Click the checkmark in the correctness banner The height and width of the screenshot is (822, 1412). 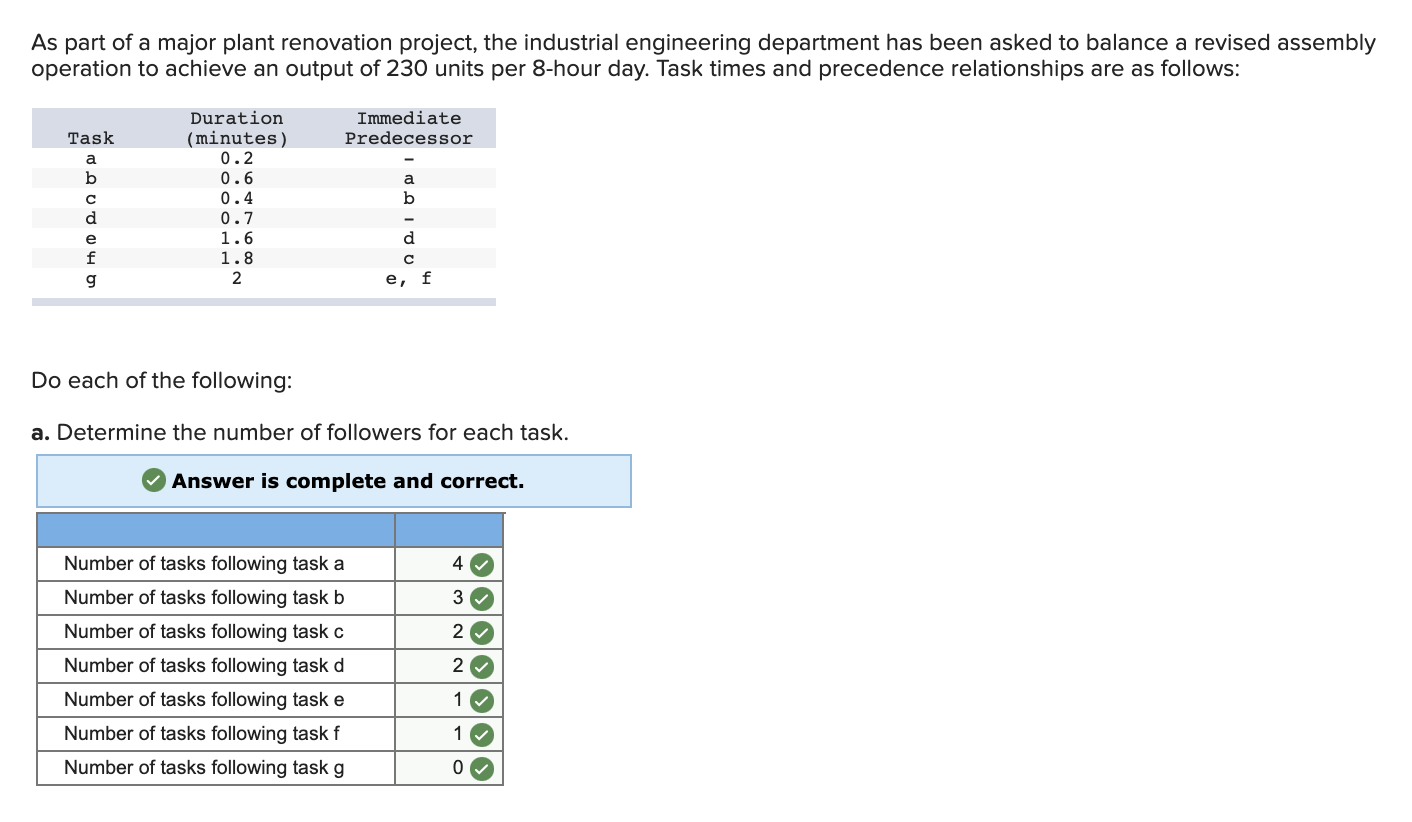tap(153, 480)
